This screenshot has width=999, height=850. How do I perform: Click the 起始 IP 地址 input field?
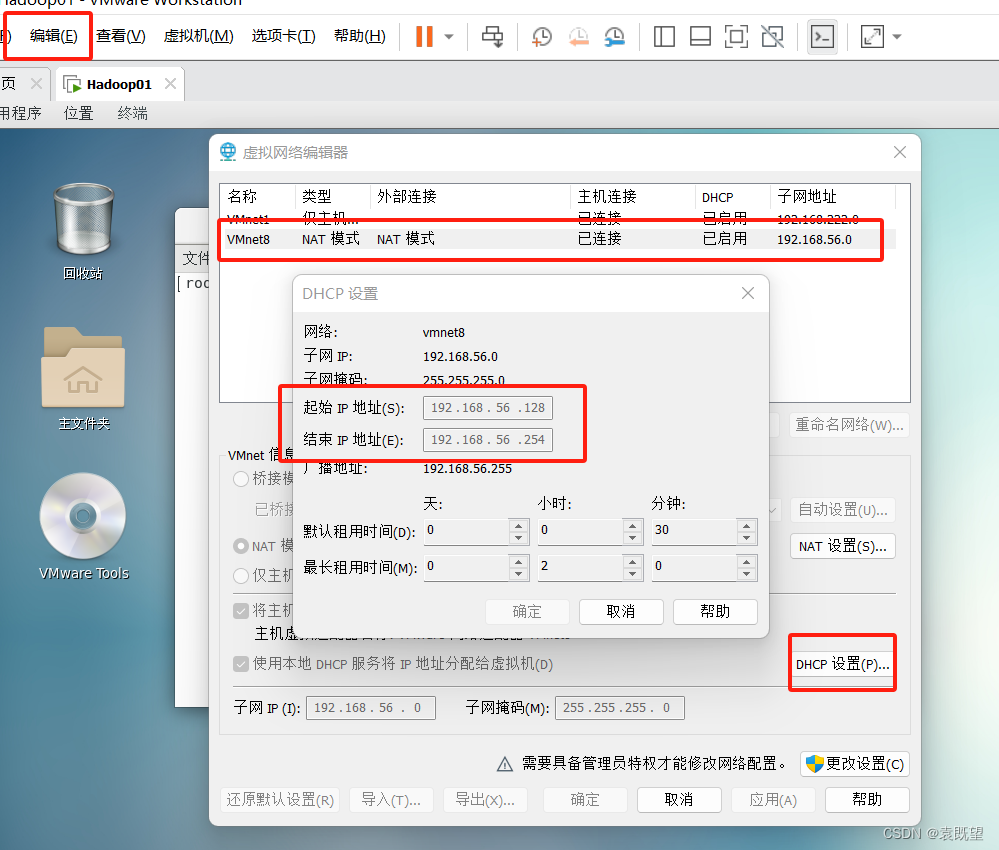488,408
